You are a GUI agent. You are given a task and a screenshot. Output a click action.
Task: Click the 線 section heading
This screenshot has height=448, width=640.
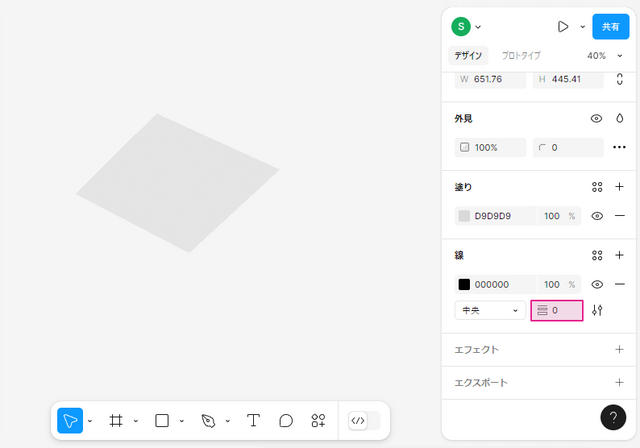pos(459,255)
